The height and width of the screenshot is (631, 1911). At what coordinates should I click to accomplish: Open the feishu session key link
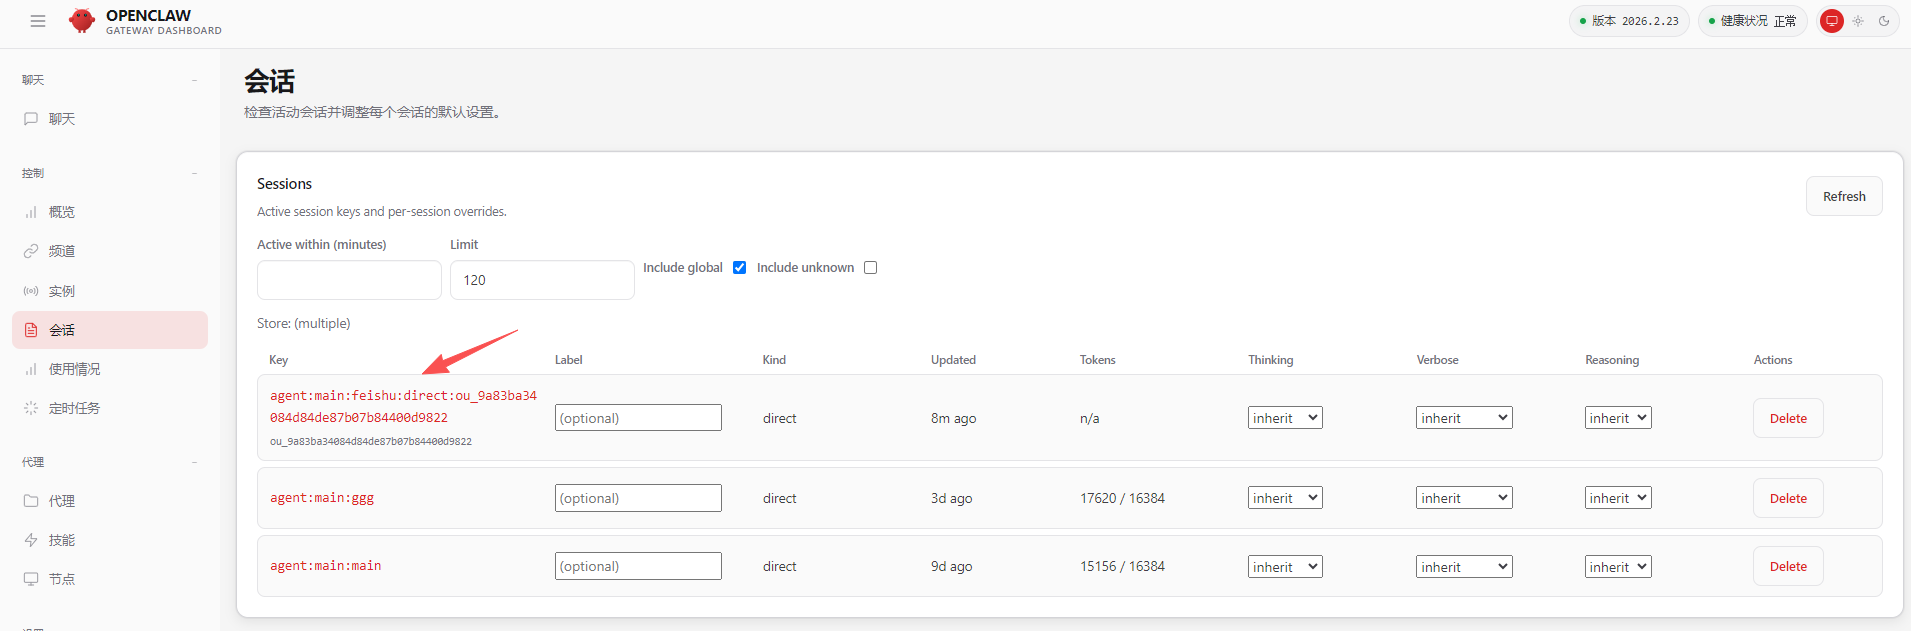point(403,407)
